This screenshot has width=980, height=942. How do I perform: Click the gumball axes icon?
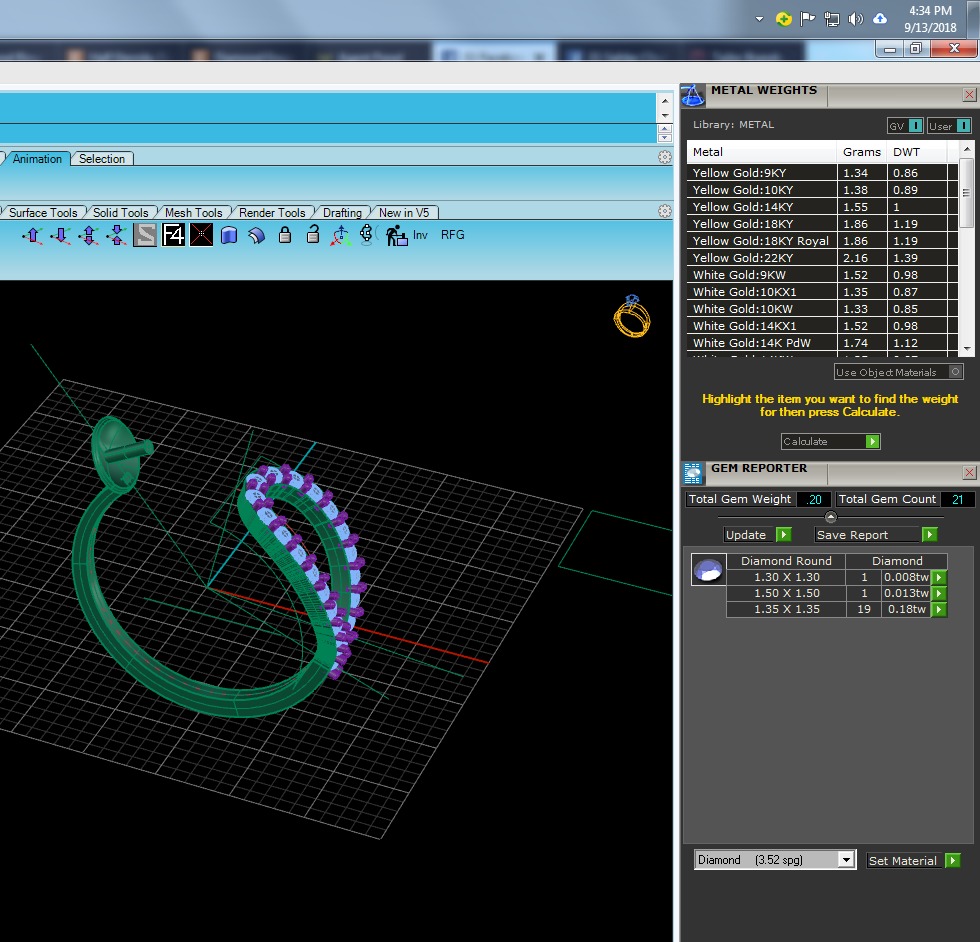coord(341,235)
